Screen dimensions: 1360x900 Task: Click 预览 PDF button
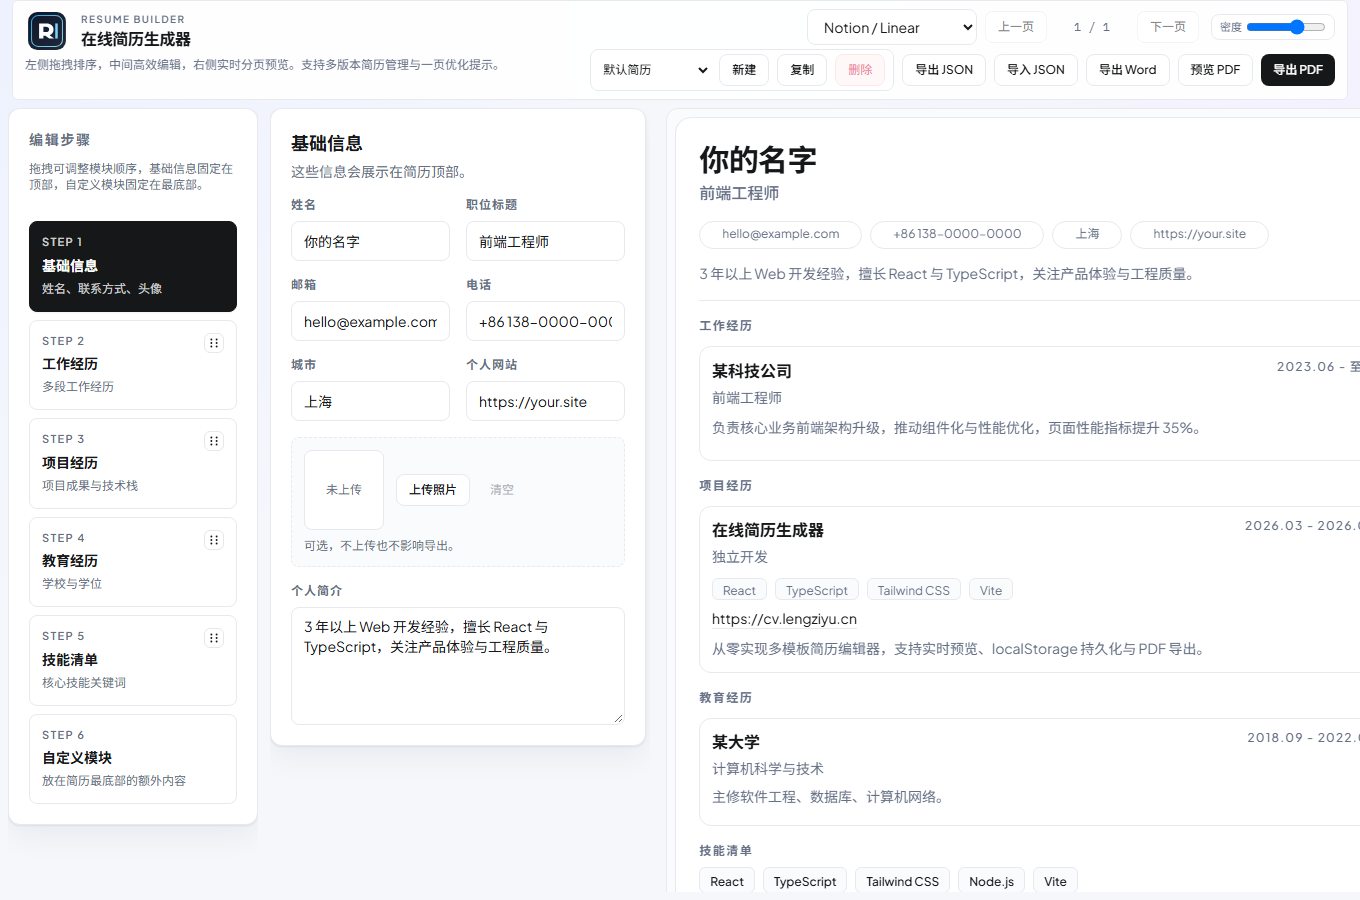1215,70
